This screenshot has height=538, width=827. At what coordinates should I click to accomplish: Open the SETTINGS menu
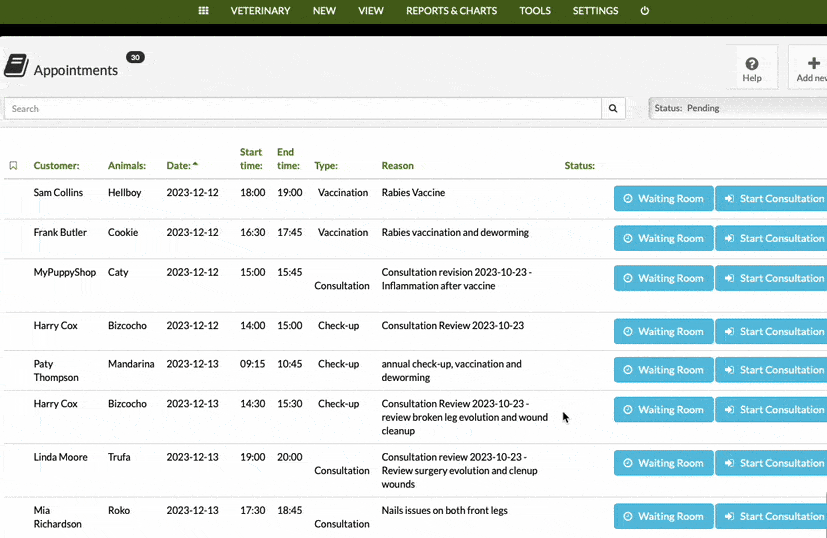point(595,11)
